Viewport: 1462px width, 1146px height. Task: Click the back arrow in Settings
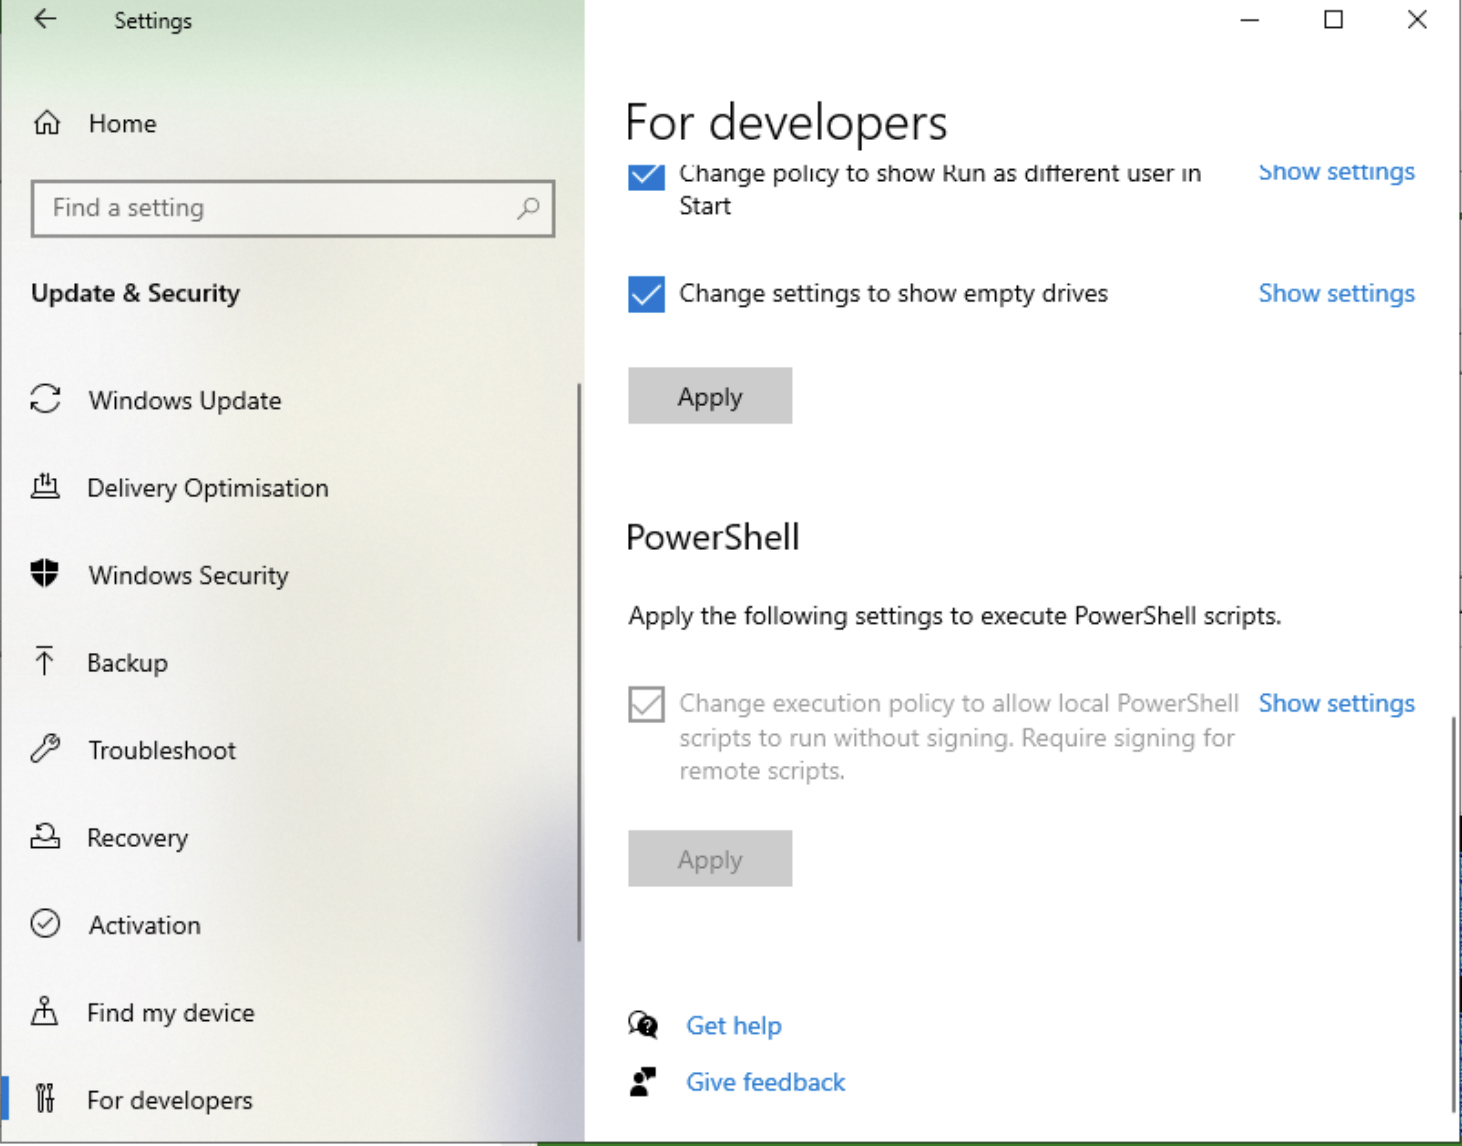(45, 20)
